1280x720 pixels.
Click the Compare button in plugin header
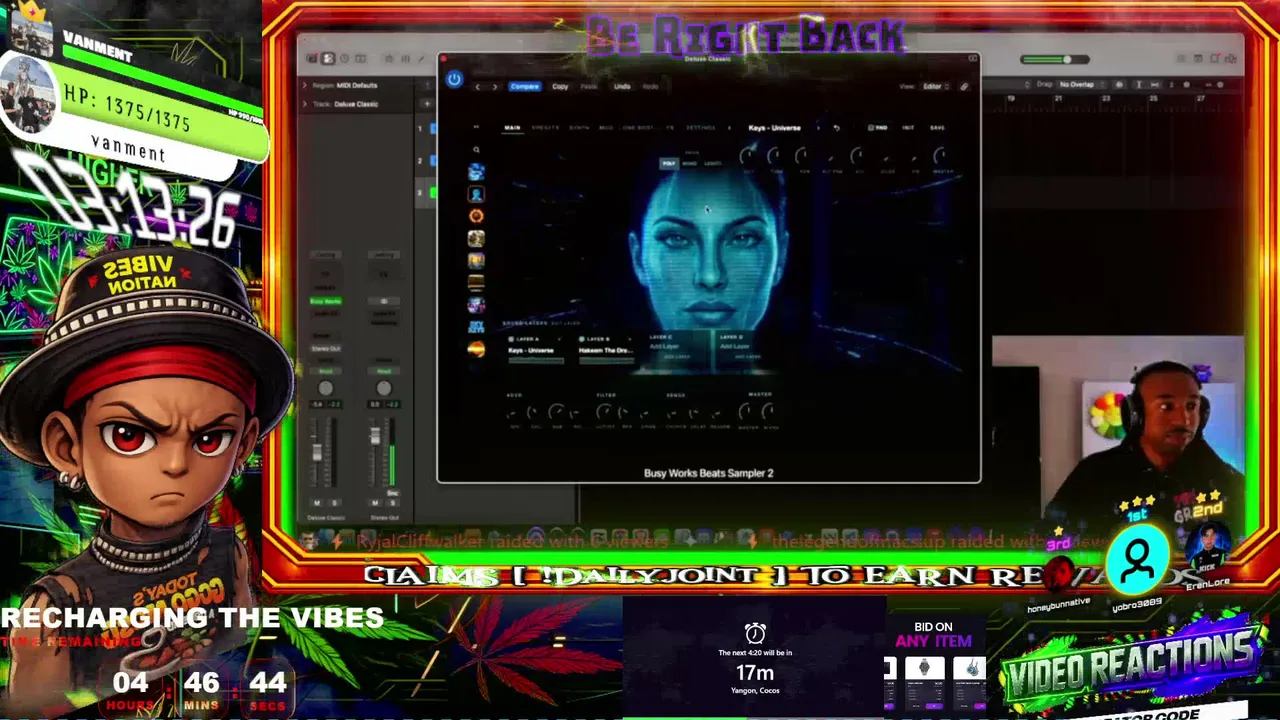click(x=524, y=87)
